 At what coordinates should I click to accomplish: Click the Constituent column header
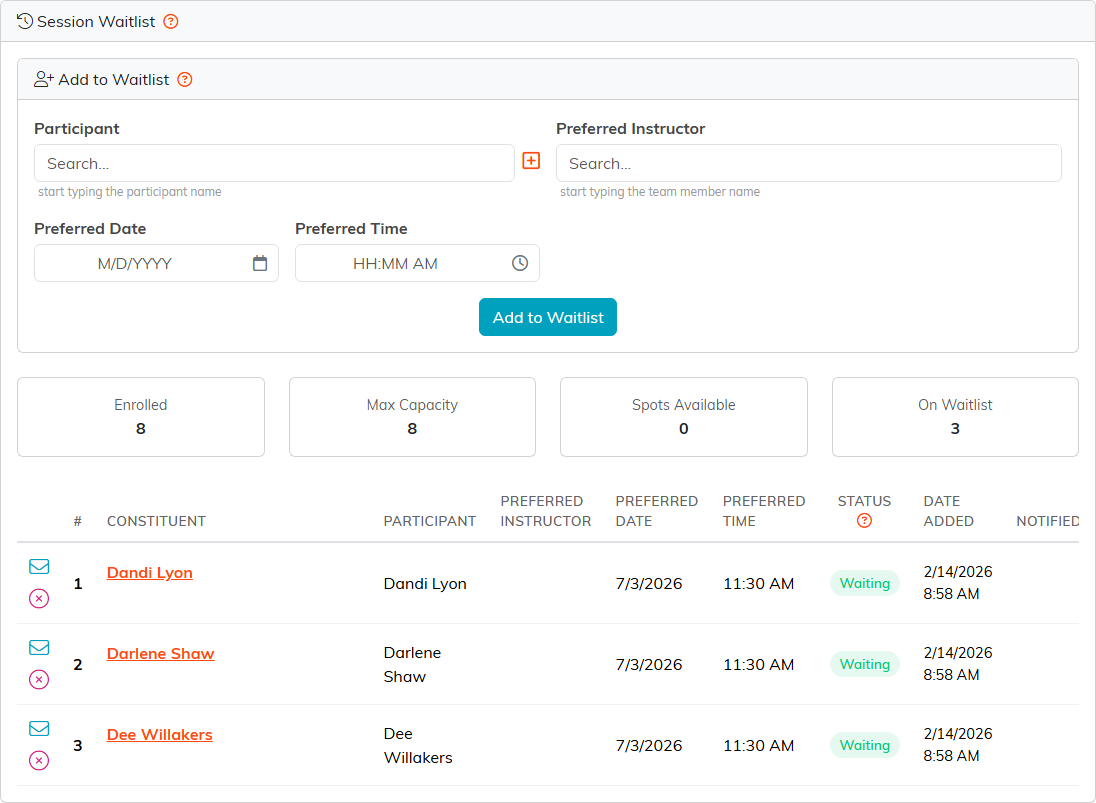point(157,521)
